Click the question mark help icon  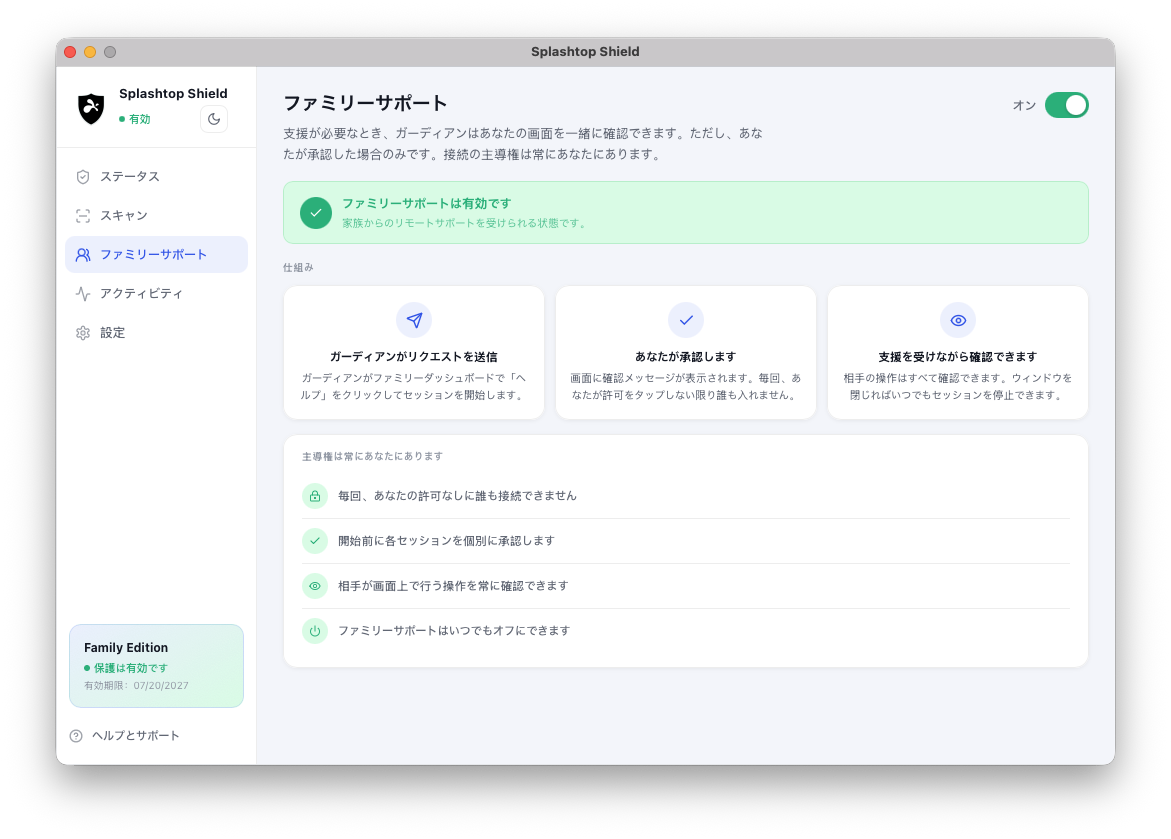pyautogui.click(x=76, y=736)
